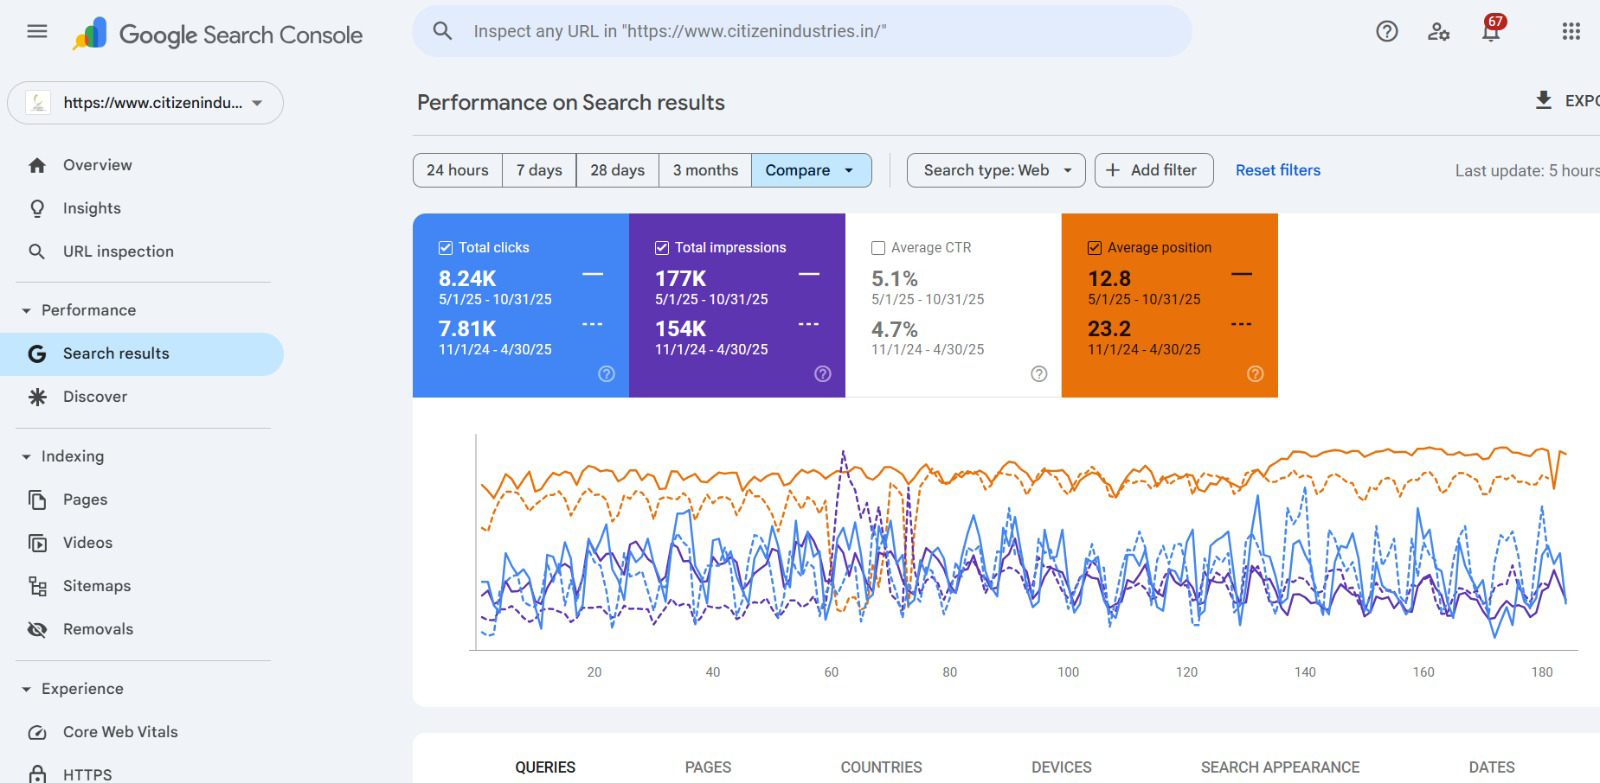Viewport: 1600px width, 783px height.
Task: Collapse the Indexing sidebar section
Action: click(26, 457)
